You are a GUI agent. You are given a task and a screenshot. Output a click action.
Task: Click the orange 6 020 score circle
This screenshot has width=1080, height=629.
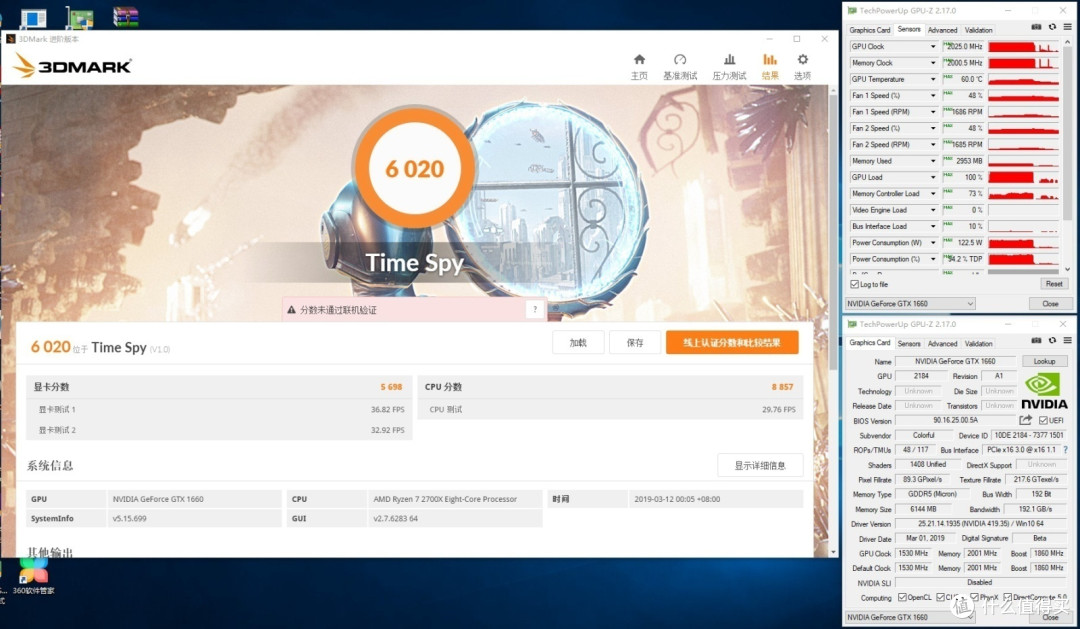414,167
